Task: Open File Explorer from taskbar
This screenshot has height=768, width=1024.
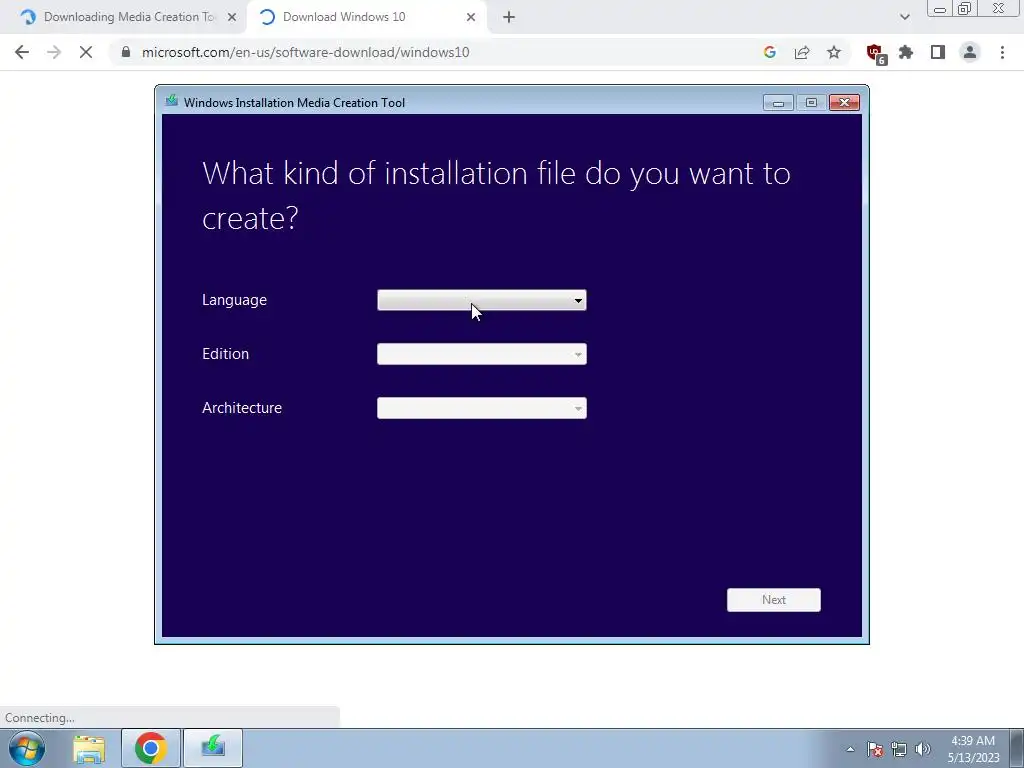Action: click(x=89, y=748)
